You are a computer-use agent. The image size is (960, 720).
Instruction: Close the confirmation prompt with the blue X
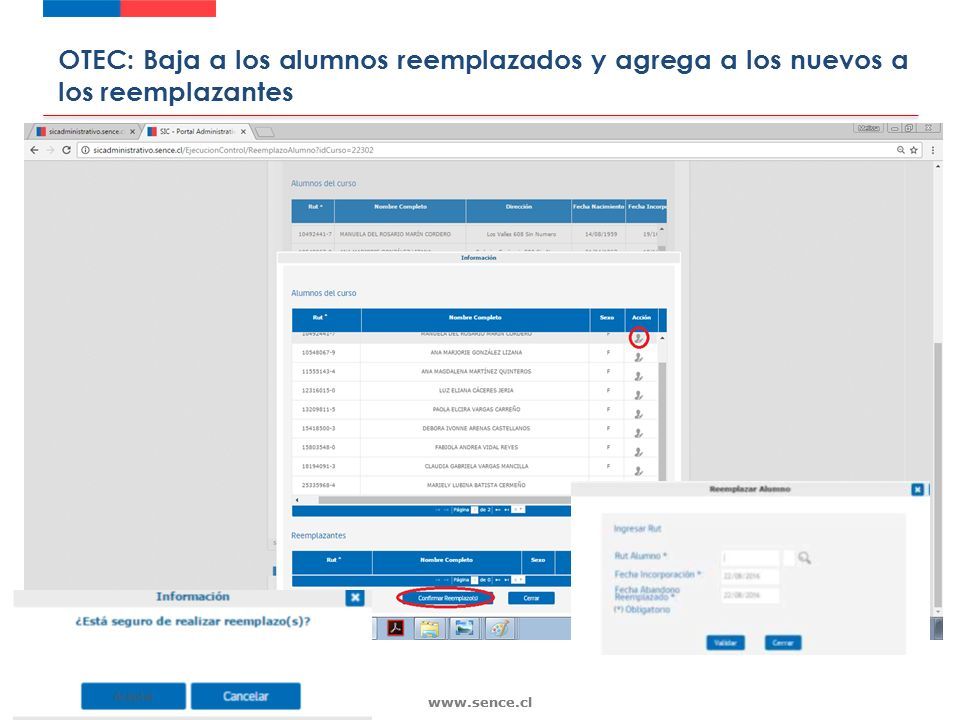pos(354,598)
